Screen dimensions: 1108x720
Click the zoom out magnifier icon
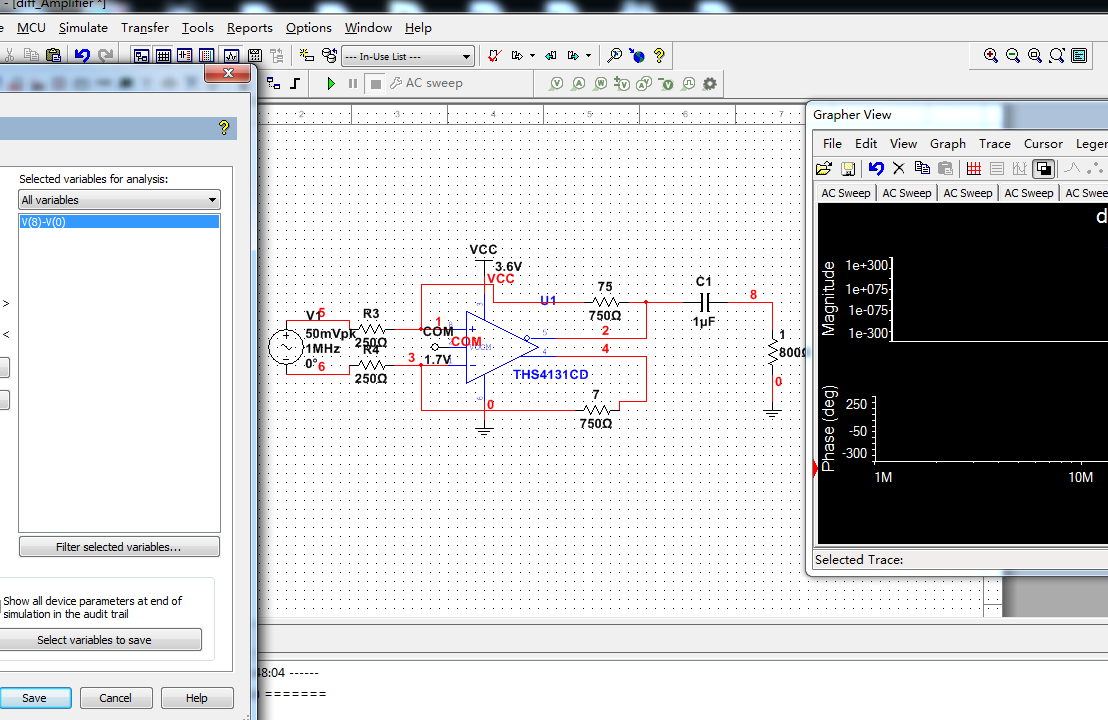point(1012,56)
